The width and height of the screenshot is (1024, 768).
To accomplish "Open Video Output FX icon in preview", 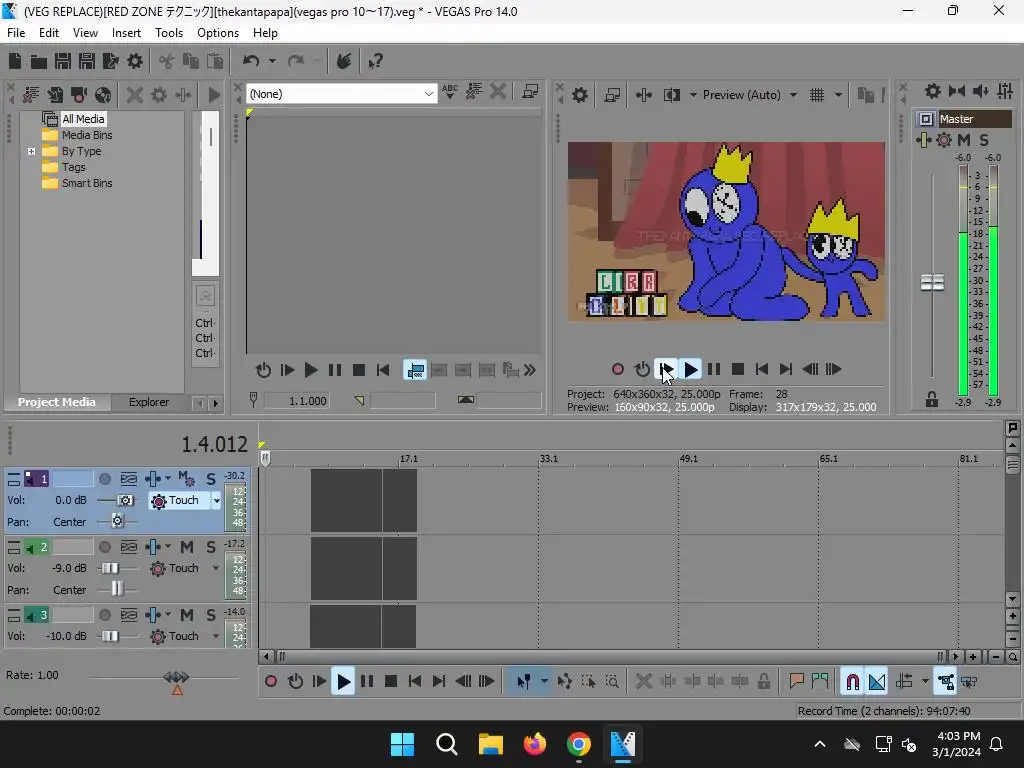I will (643, 95).
